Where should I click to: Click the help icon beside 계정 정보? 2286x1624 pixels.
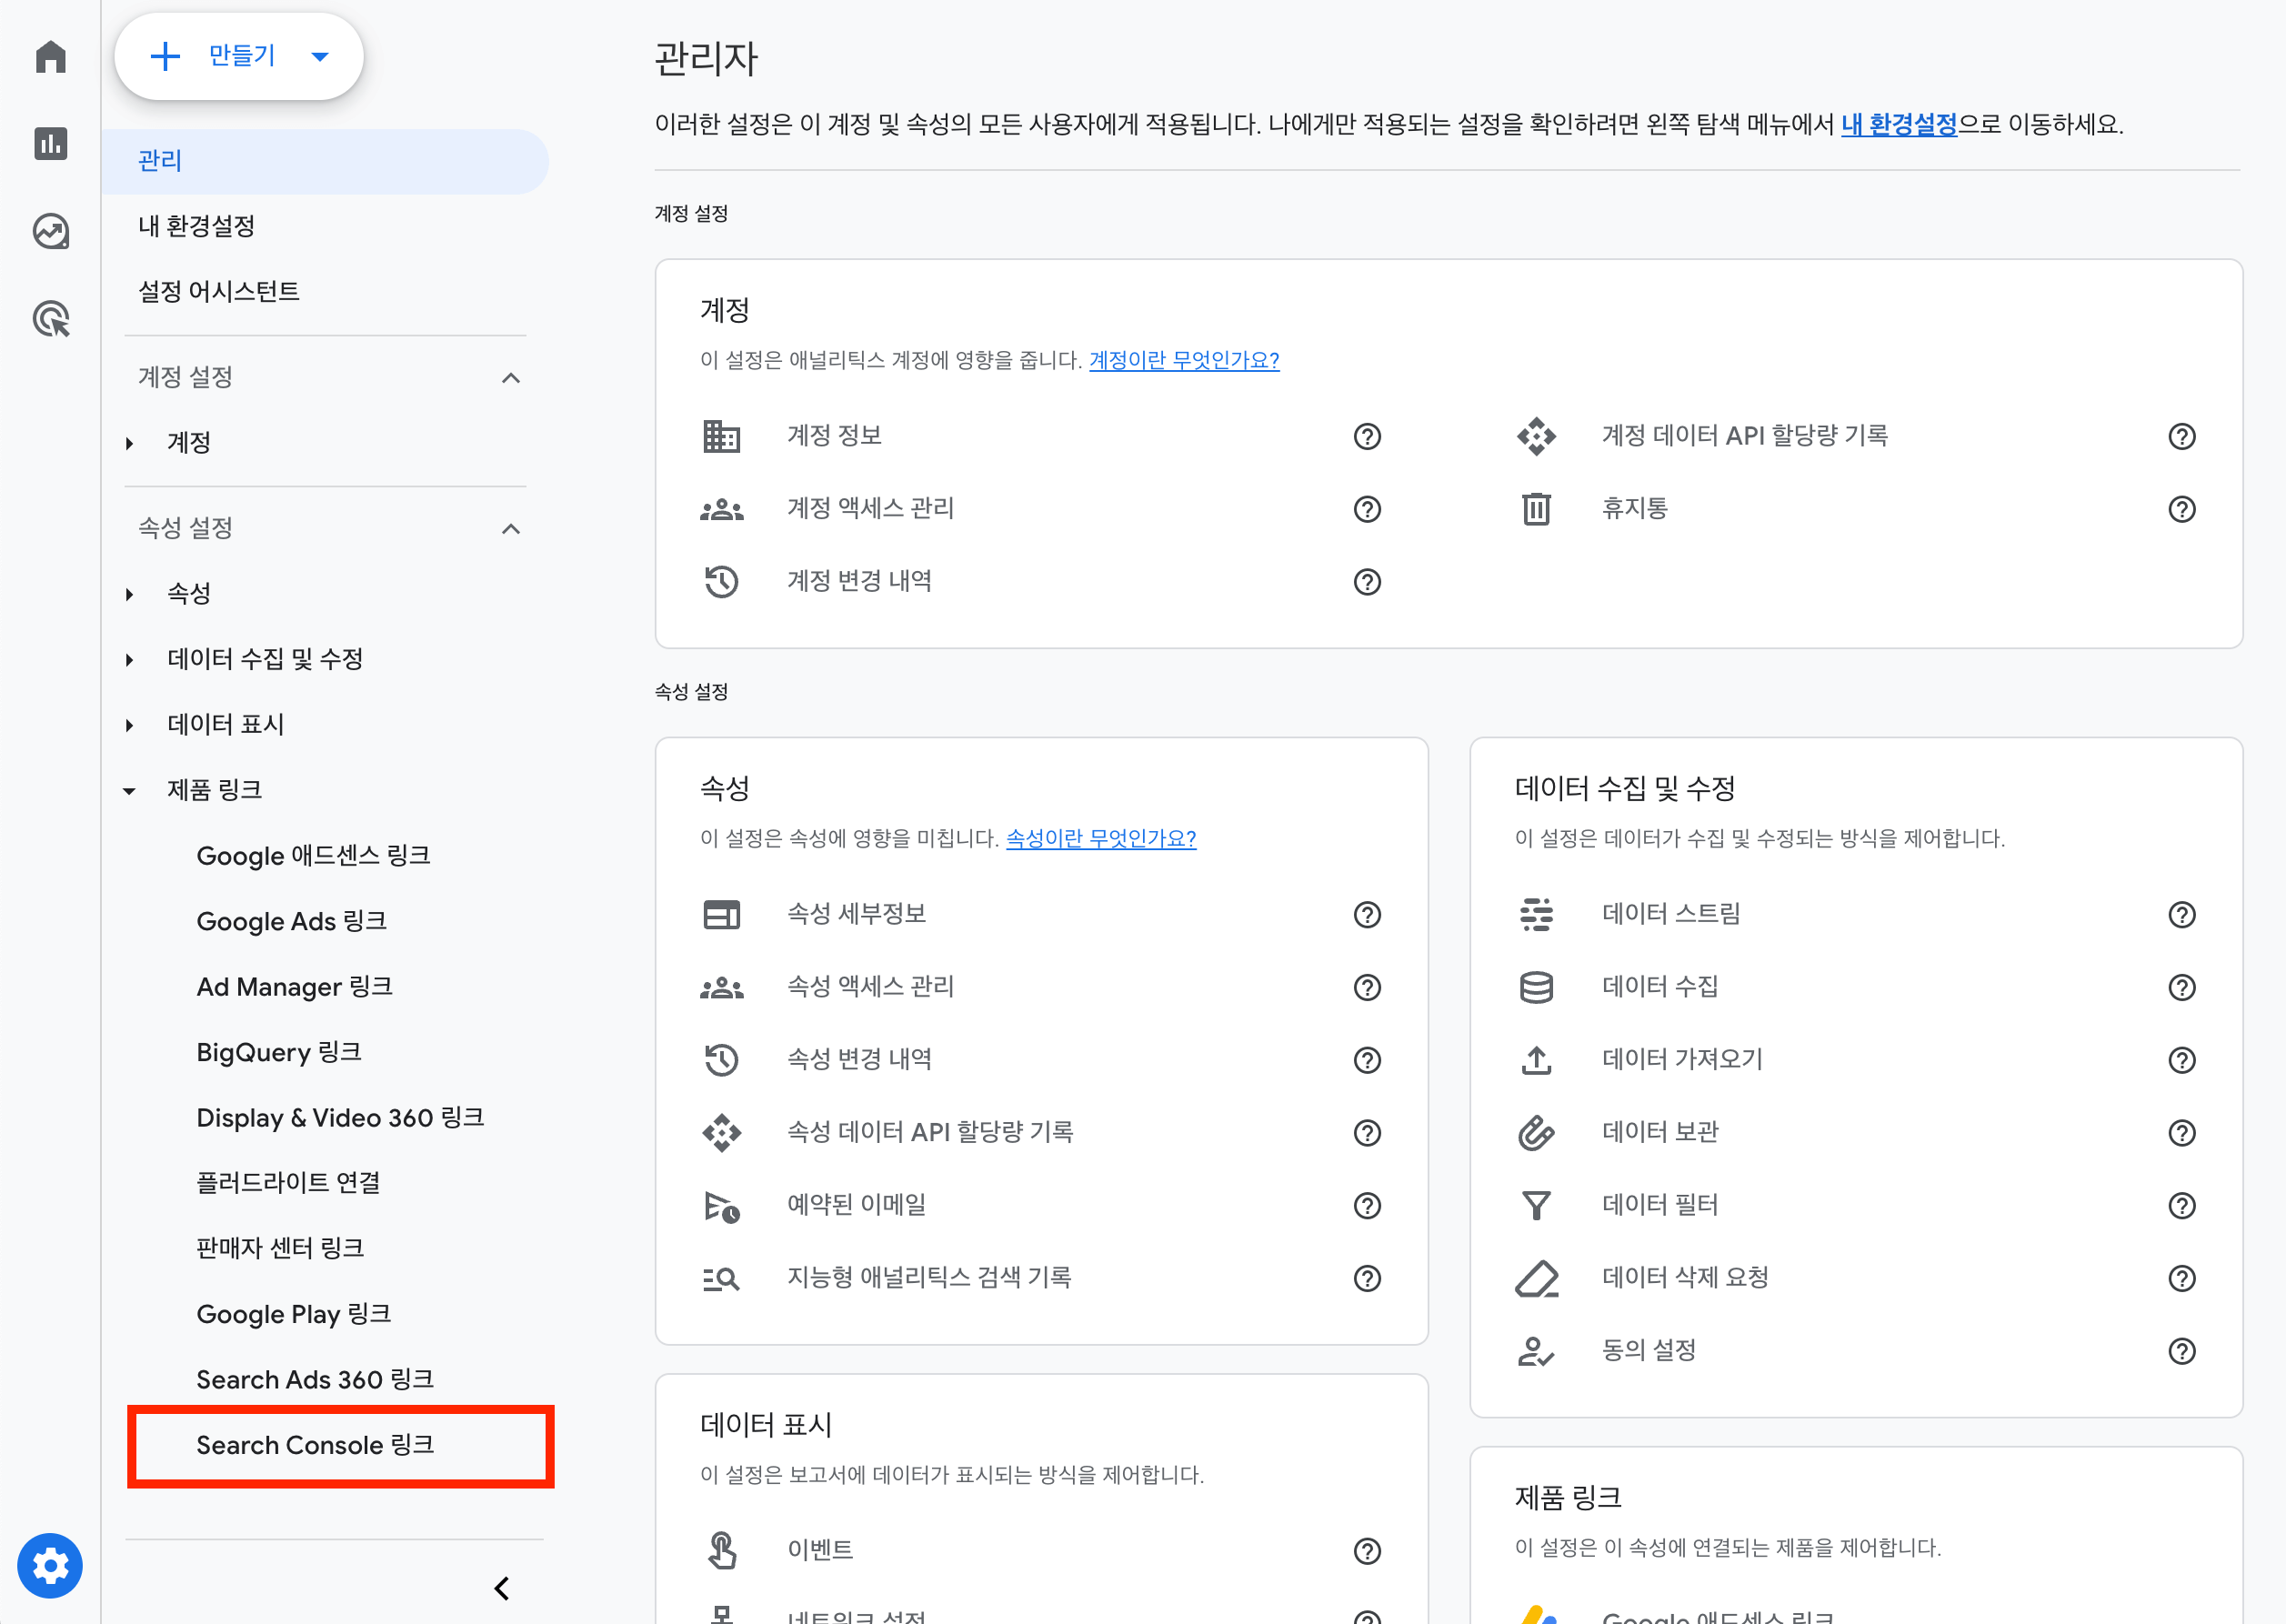(1367, 436)
